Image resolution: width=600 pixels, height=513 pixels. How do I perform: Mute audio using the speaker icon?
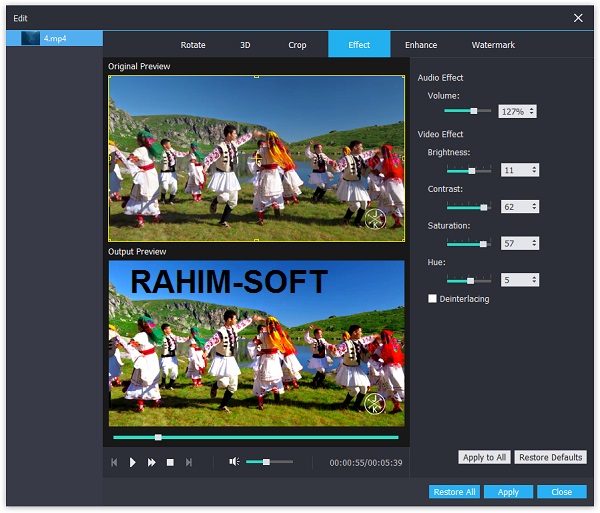[x=234, y=462]
